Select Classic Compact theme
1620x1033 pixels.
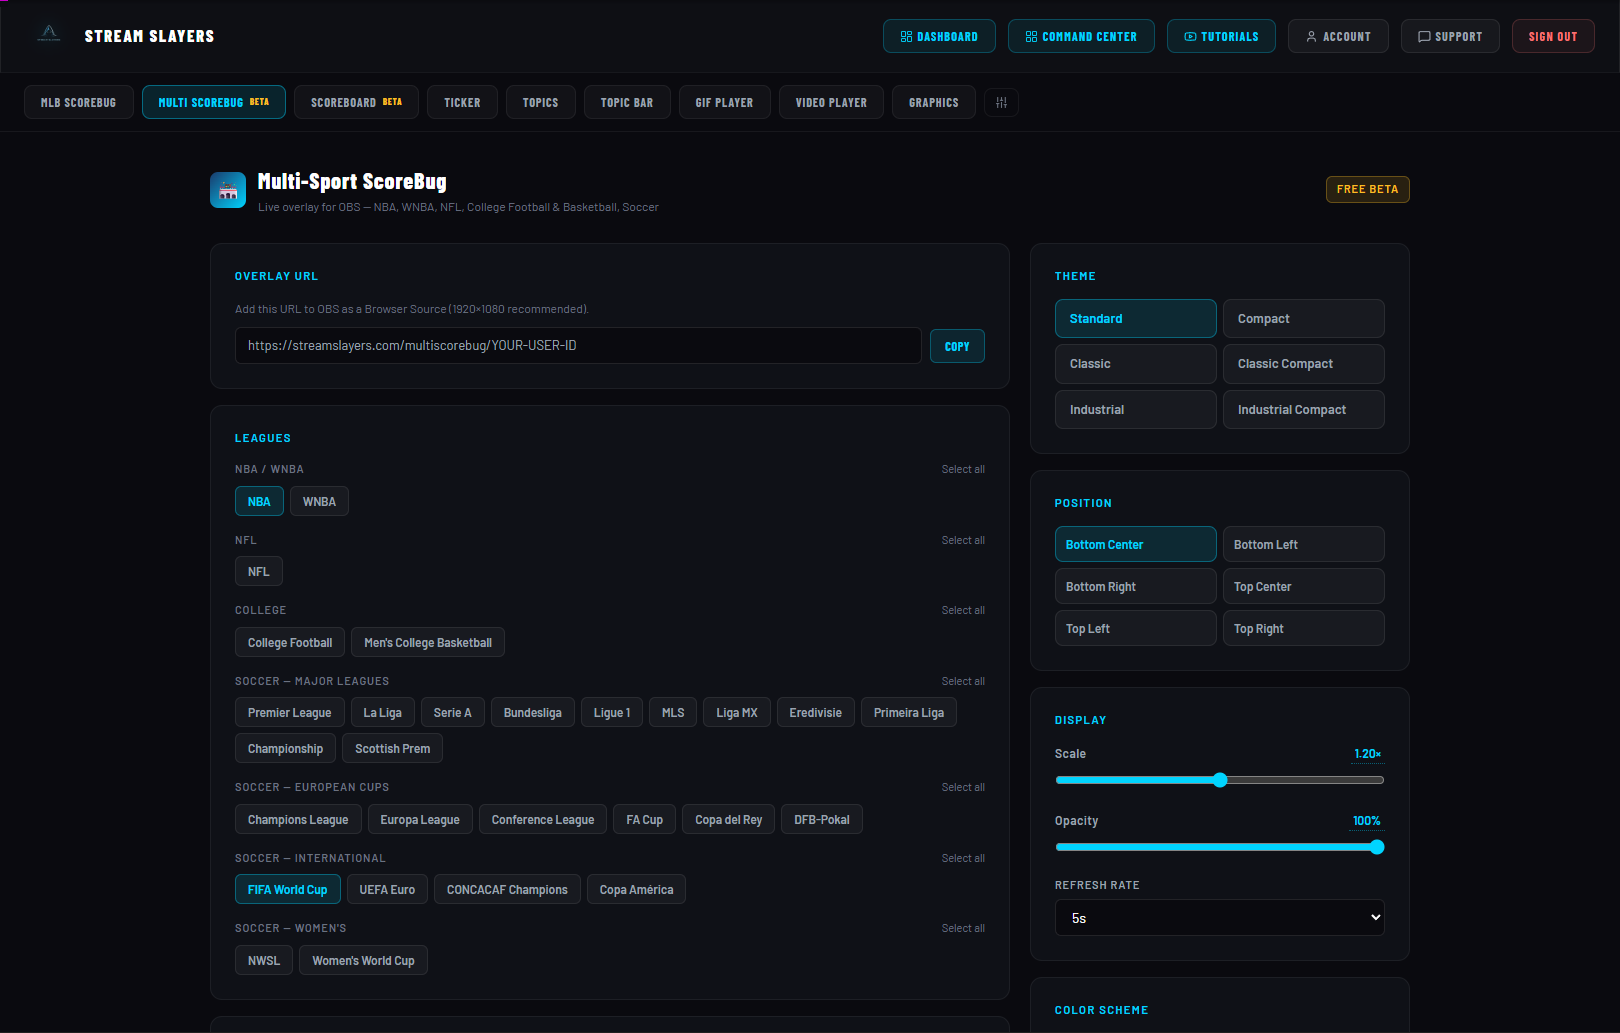point(1304,364)
